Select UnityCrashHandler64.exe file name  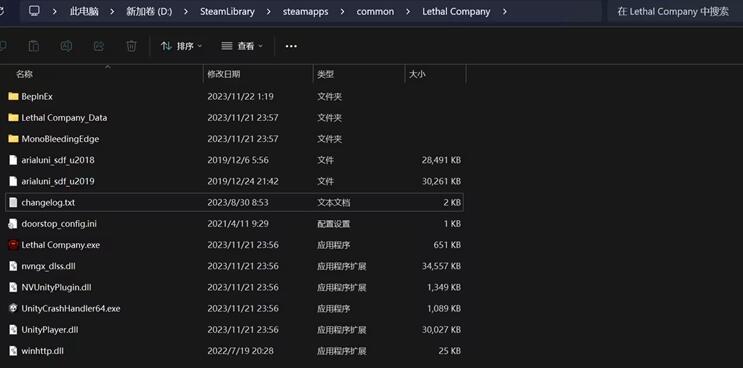click(71, 308)
